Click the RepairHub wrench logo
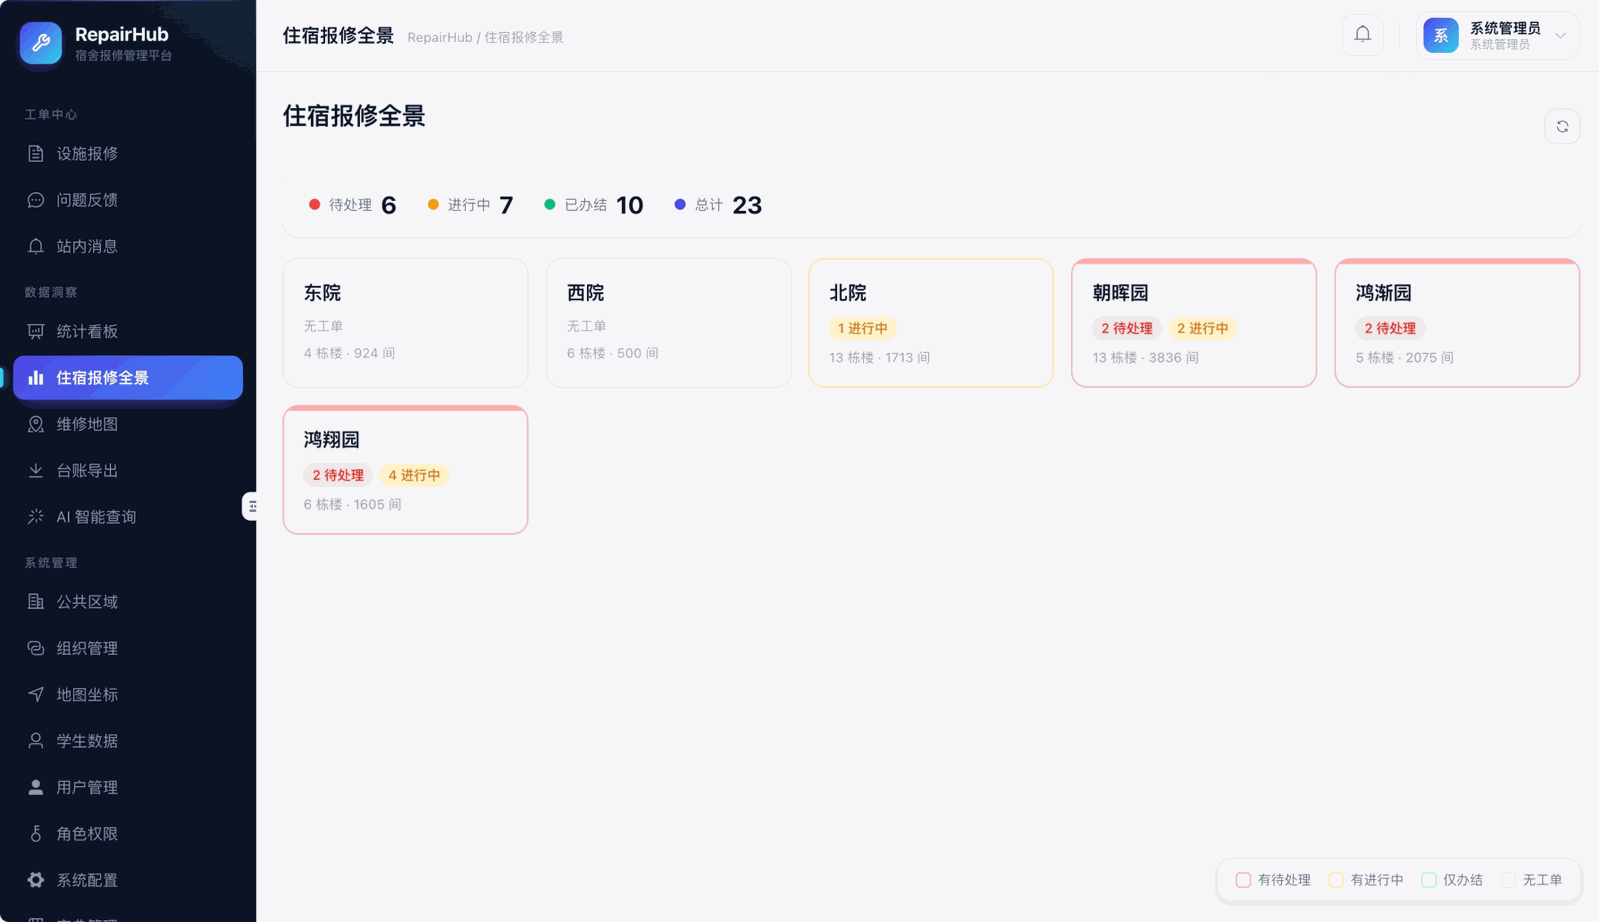The width and height of the screenshot is (1600, 922). click(41, 43)
